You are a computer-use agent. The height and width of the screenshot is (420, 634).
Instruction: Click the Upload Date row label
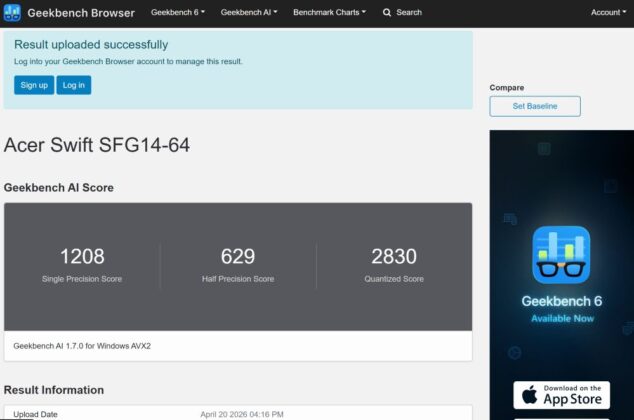pos(35,414)
